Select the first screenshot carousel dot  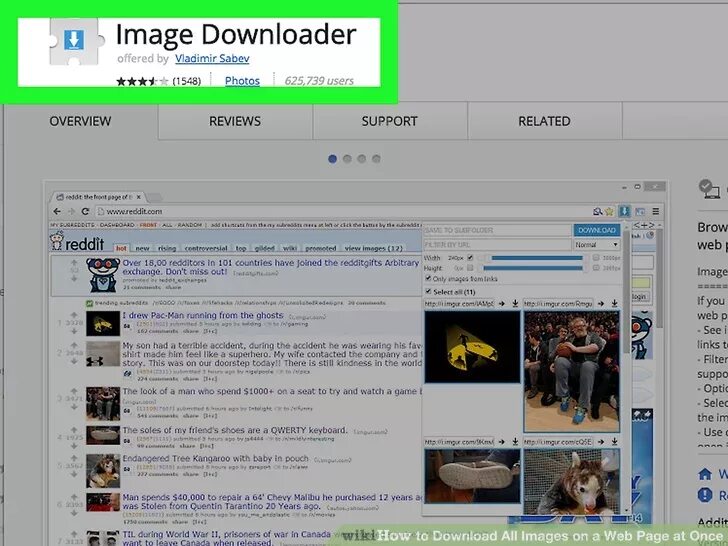332,159
